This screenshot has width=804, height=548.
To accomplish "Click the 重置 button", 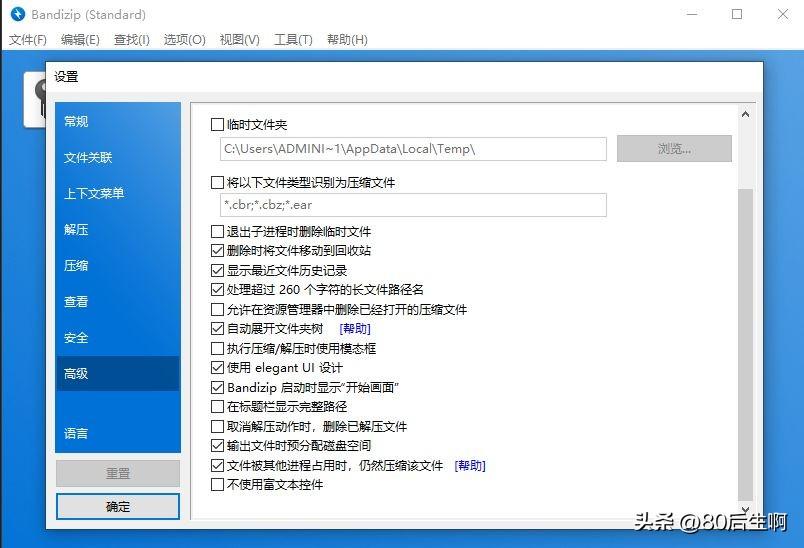I will click(118, 473).
